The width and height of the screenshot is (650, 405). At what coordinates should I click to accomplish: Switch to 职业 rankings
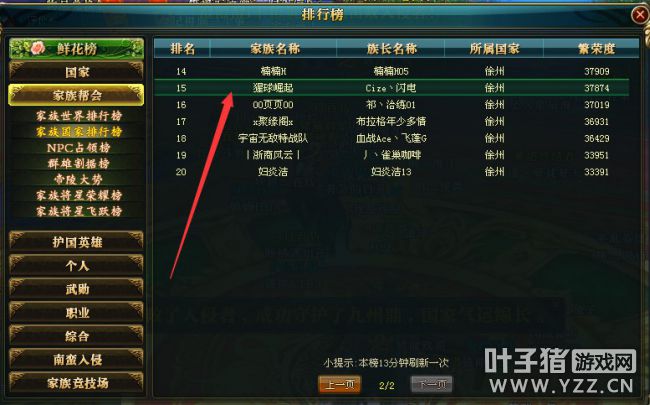click(77, 313)
